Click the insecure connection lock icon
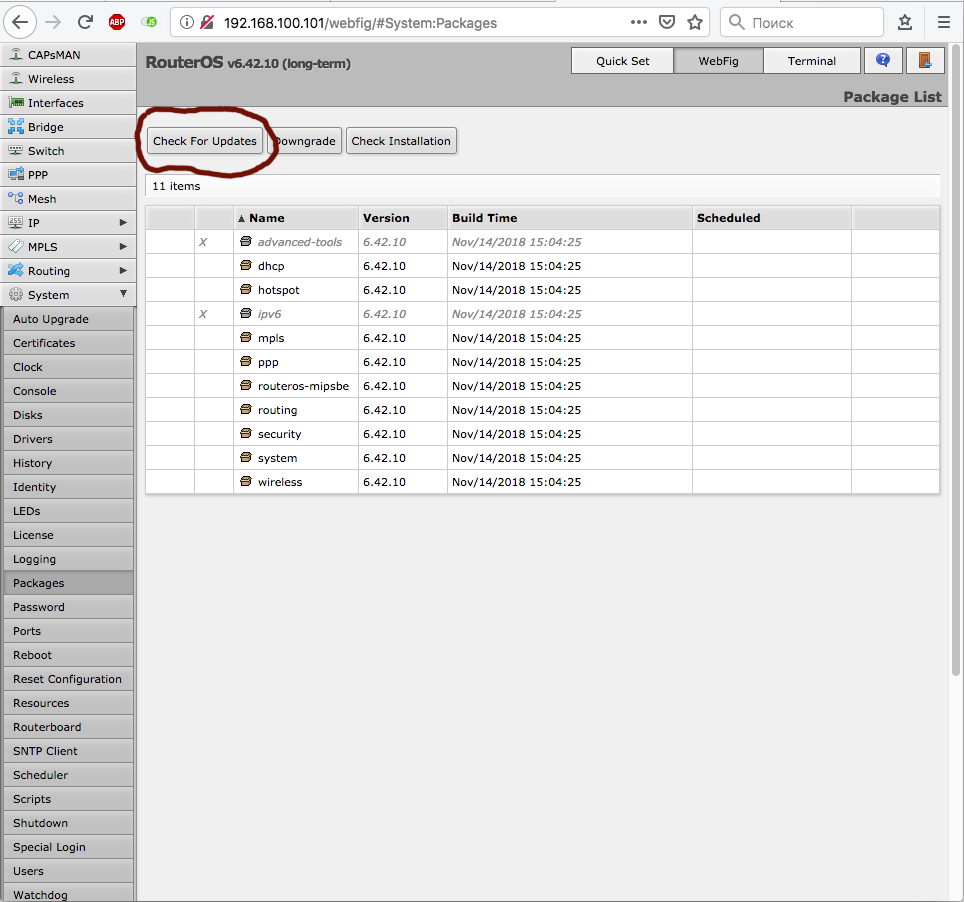Screen dimensions: 964x902 tap(208, 23)
